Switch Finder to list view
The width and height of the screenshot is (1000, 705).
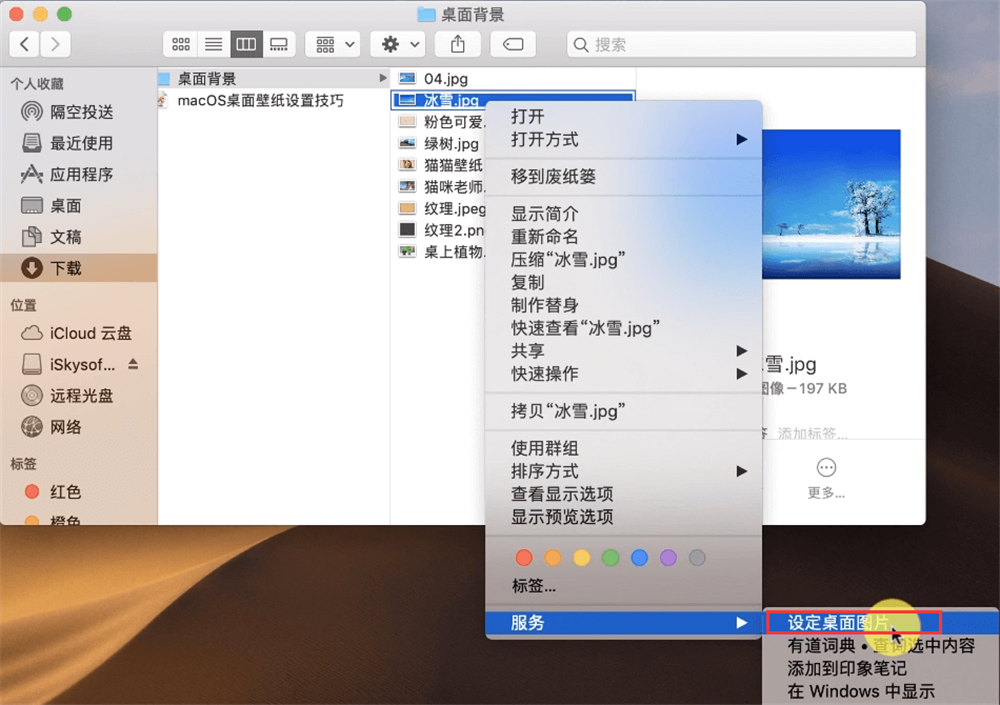[213, 44]
